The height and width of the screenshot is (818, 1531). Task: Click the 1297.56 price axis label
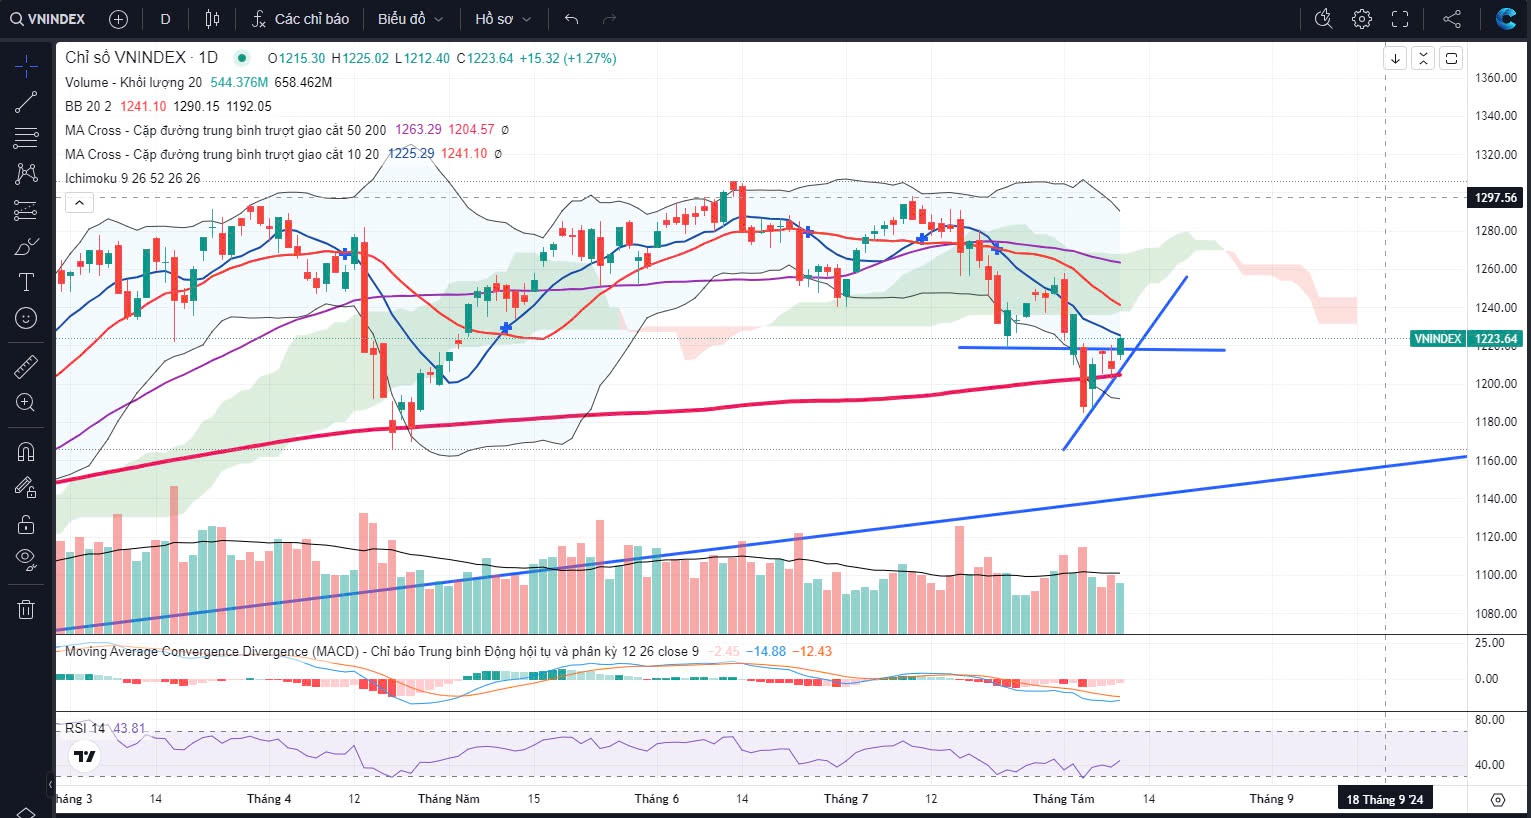[1495, 197]
